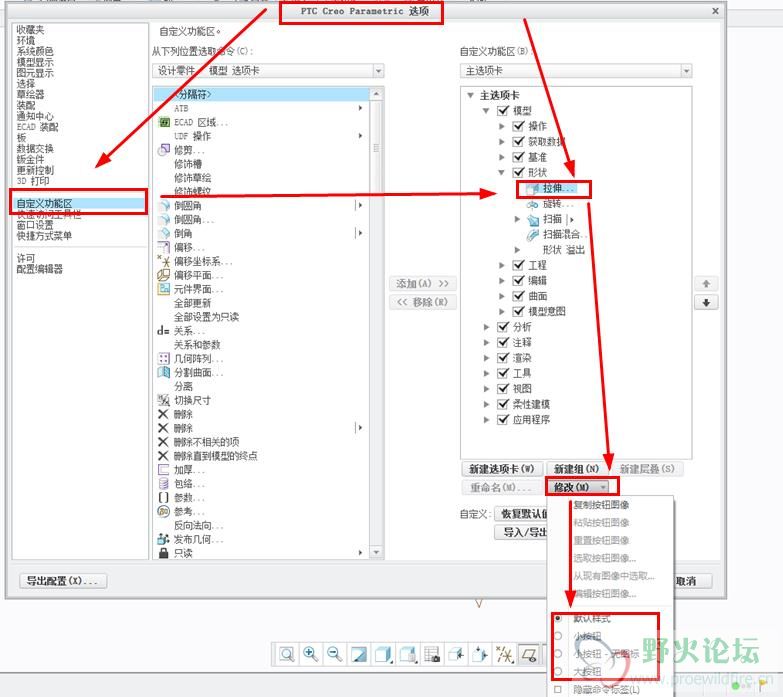Select 加厚 icon in command list
This screenshot has width=783, height=697.
[163, 469]
